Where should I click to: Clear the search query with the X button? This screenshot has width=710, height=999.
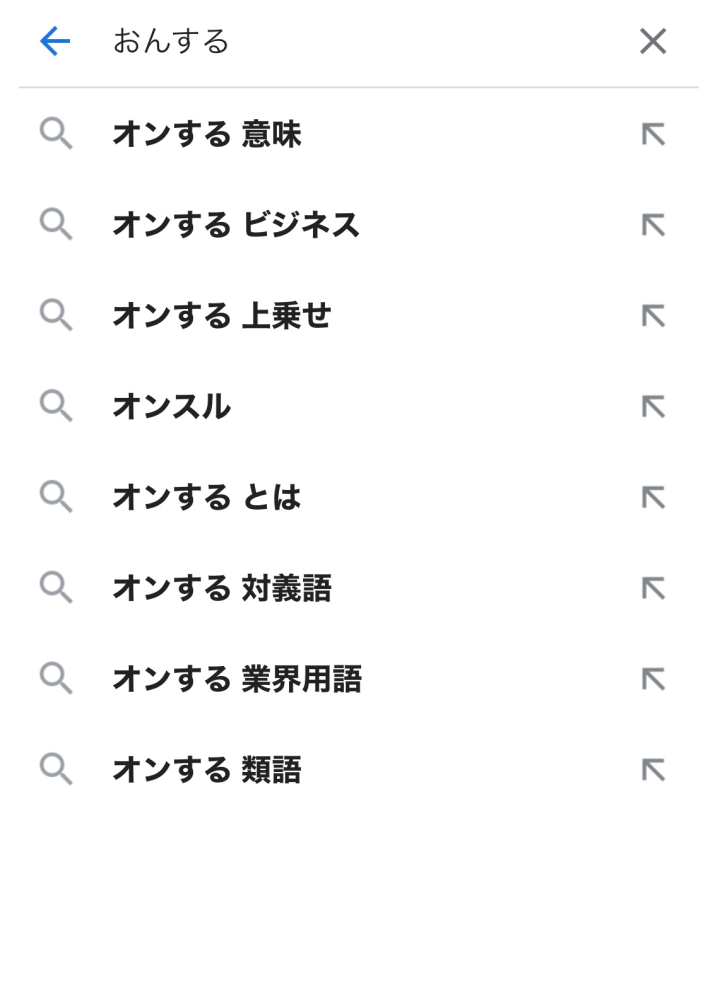[x=652, y=42]
